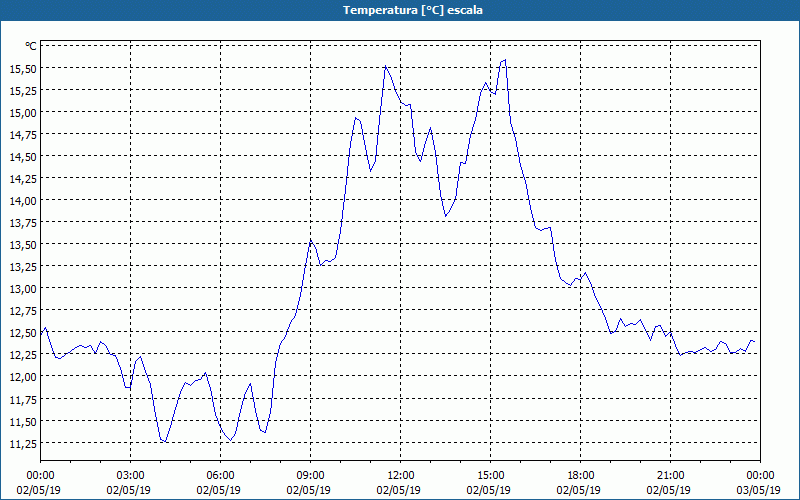The height and width of the screenshot is (500, 800).
Task: Click the 02/05/19 date under first 00:00
Action: point(39,490)
